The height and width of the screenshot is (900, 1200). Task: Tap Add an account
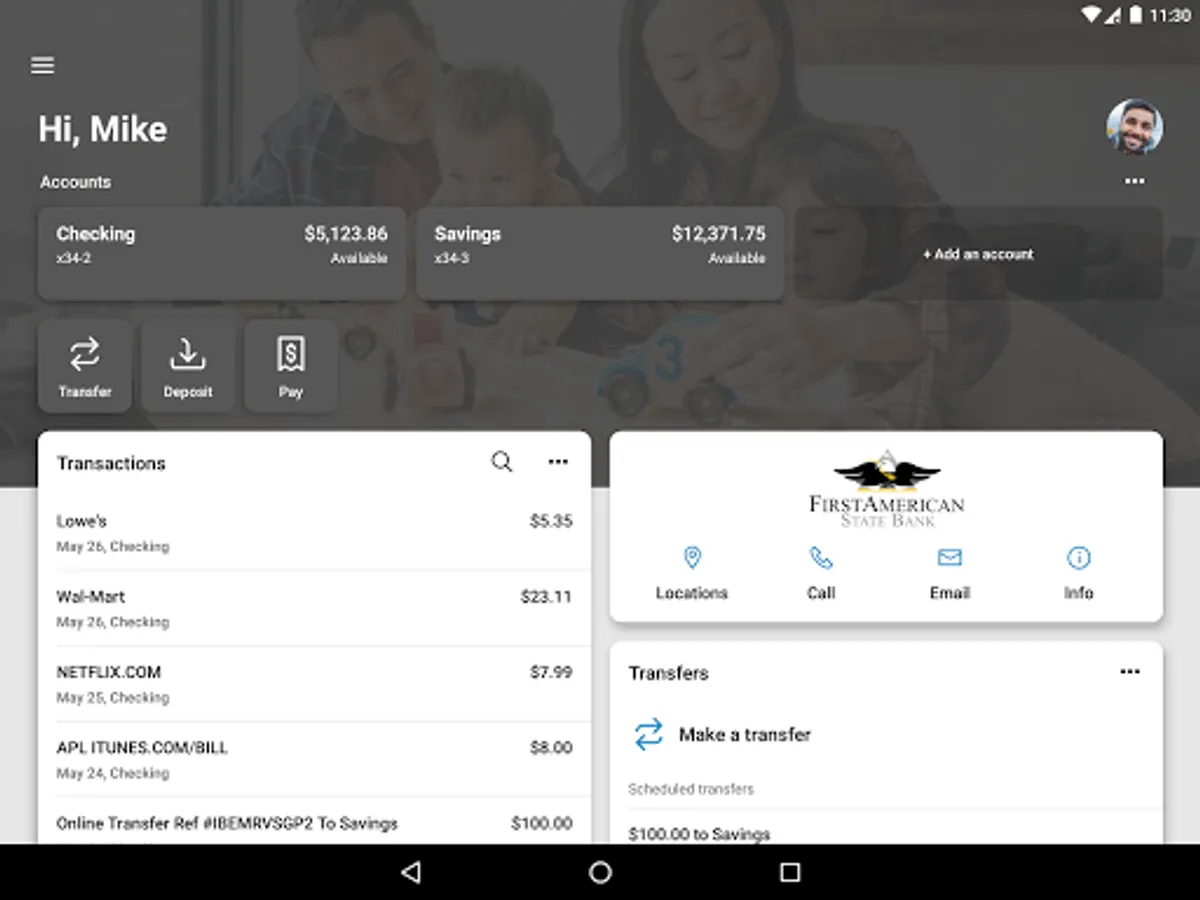pyautogui.click(x=978, y=254)
